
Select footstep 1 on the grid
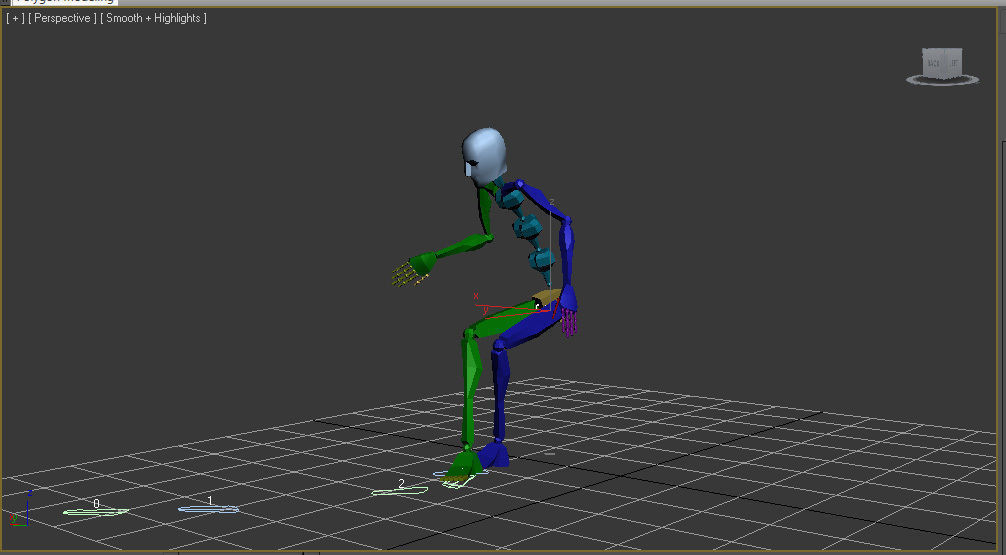209,509
